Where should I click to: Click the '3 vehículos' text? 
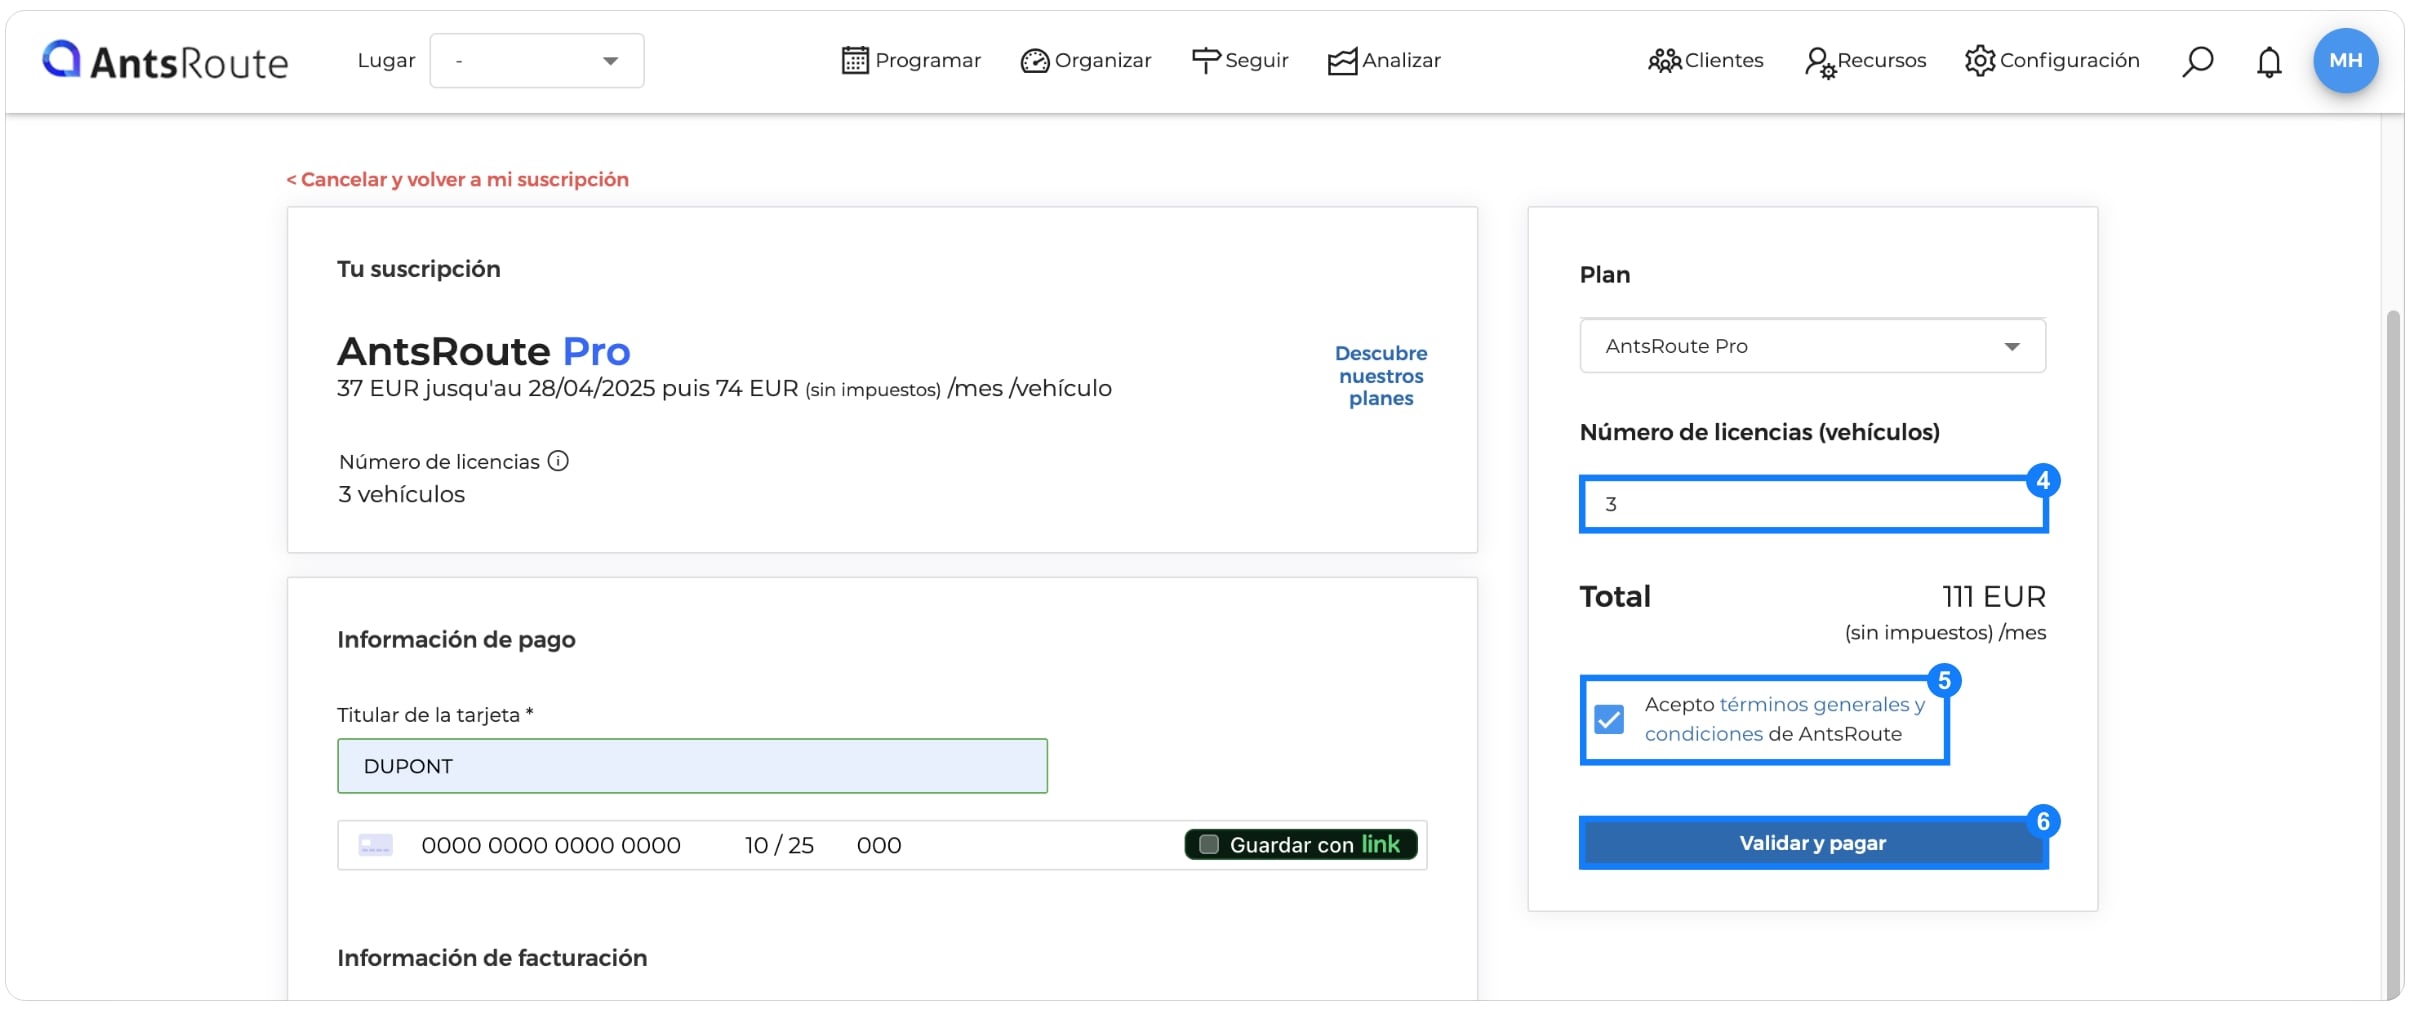[x=402, y=495]
